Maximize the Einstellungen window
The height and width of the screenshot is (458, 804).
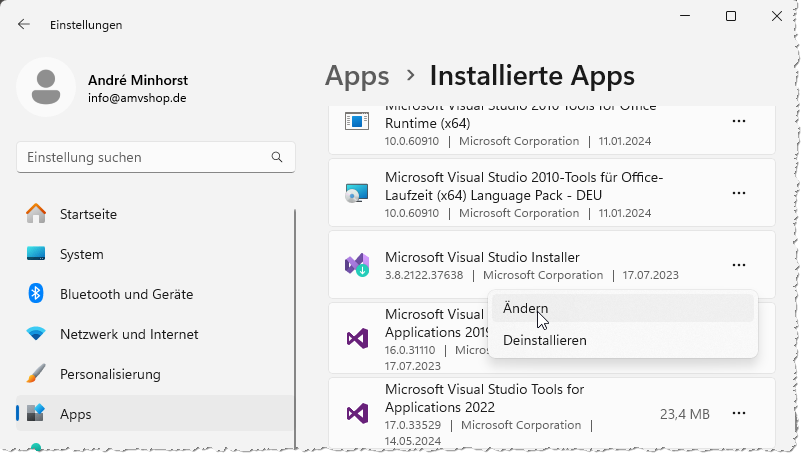[x=731, y=16]
